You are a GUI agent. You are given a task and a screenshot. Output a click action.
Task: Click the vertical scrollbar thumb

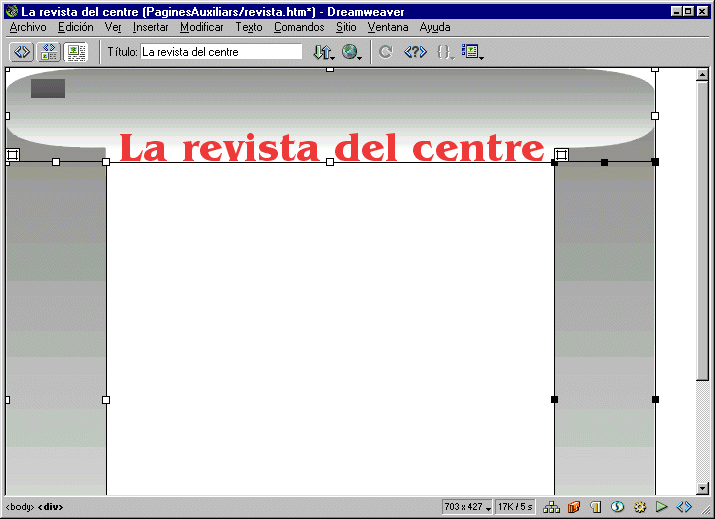[702, 230]
